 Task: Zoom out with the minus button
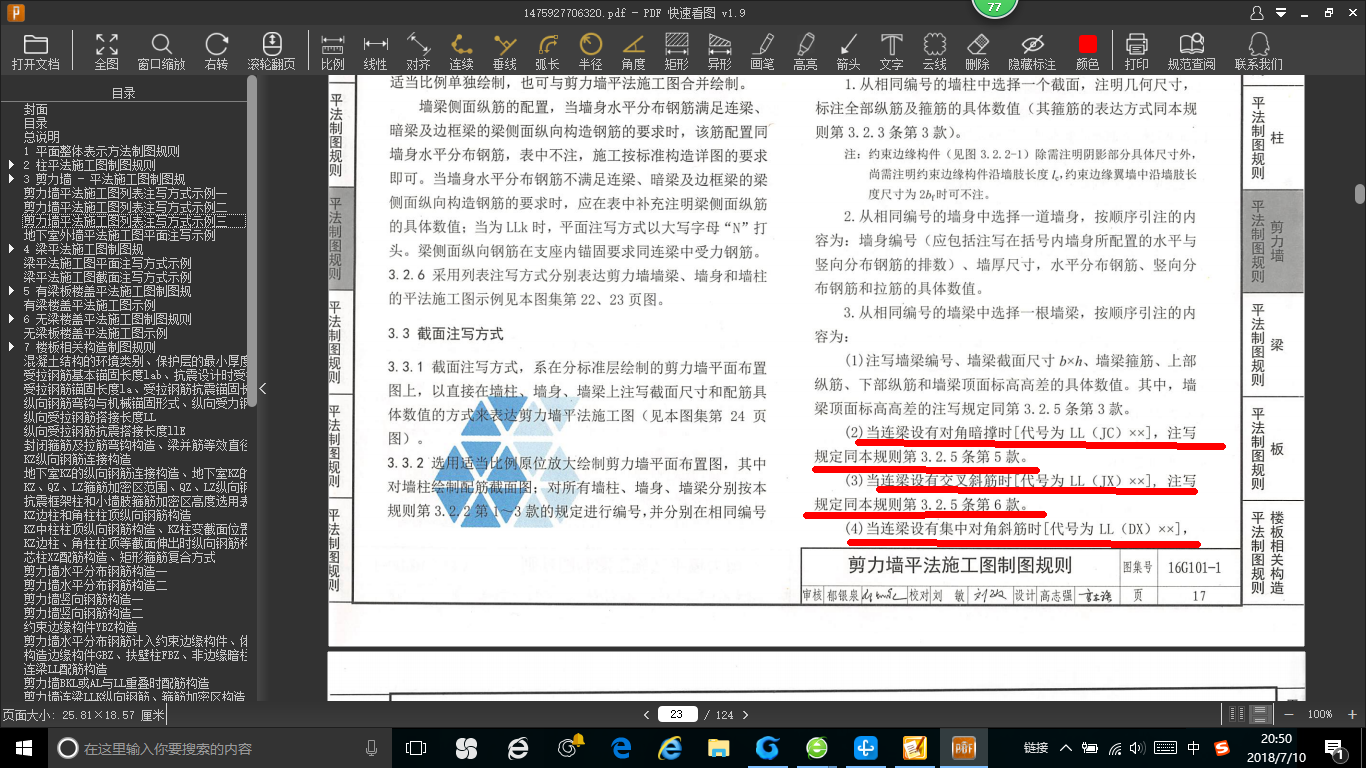point(1290,714)
